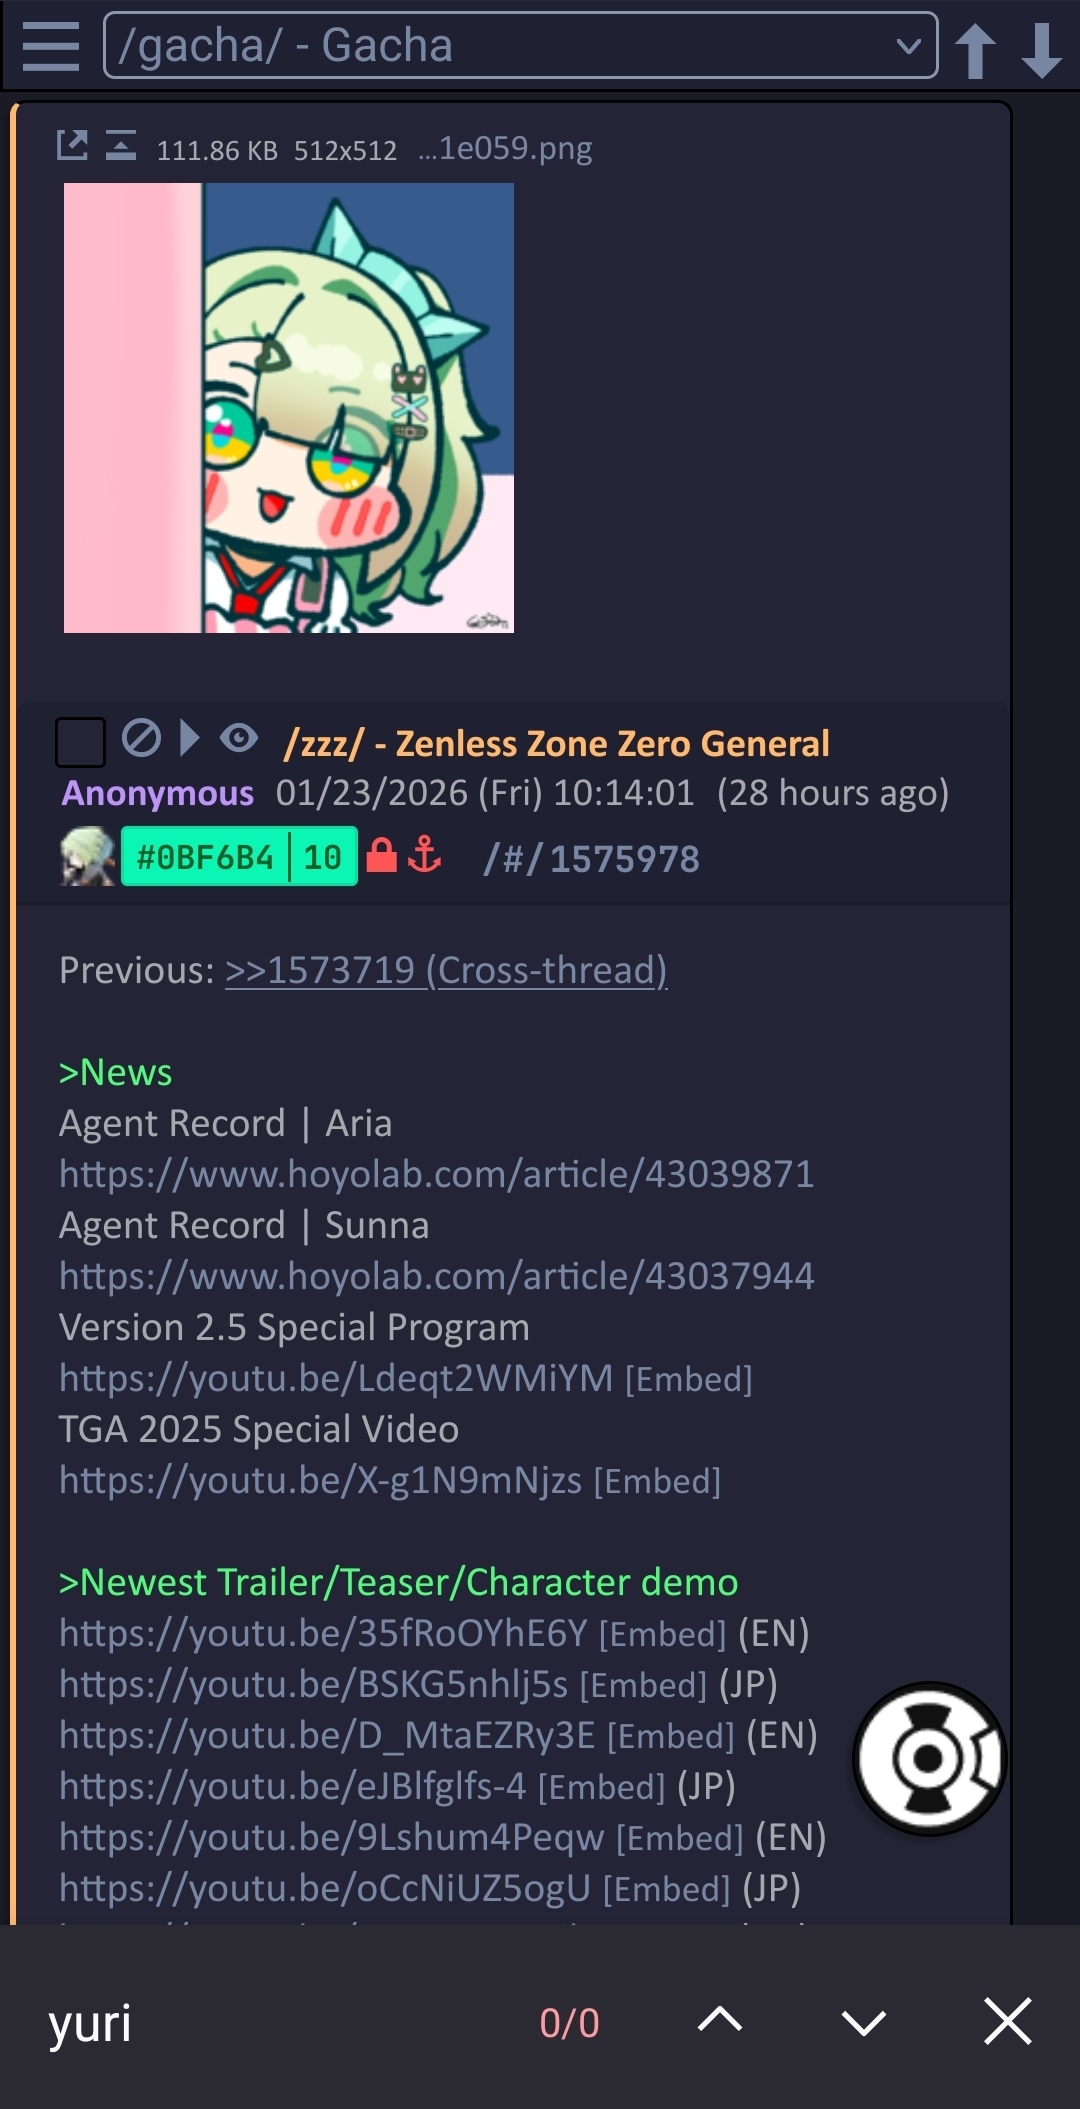Open the hamburger menu
1080x2109 pixels.
[x=51, y=46]
